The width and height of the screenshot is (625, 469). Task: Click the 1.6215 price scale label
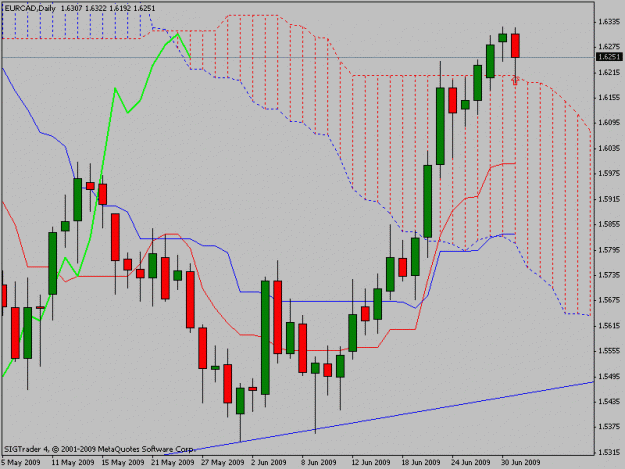point(609,72)
